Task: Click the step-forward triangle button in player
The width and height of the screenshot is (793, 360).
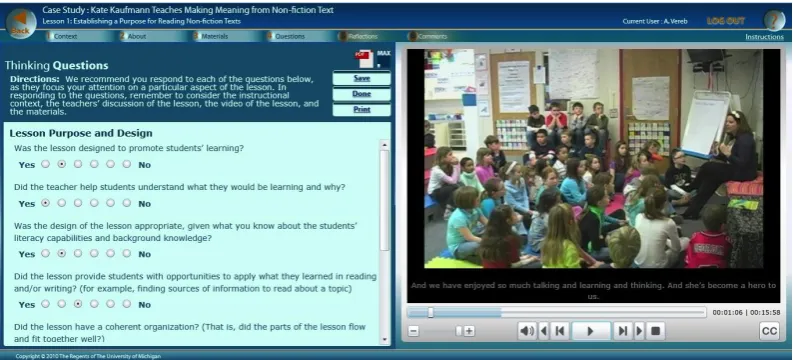Action: pos(639,331)
